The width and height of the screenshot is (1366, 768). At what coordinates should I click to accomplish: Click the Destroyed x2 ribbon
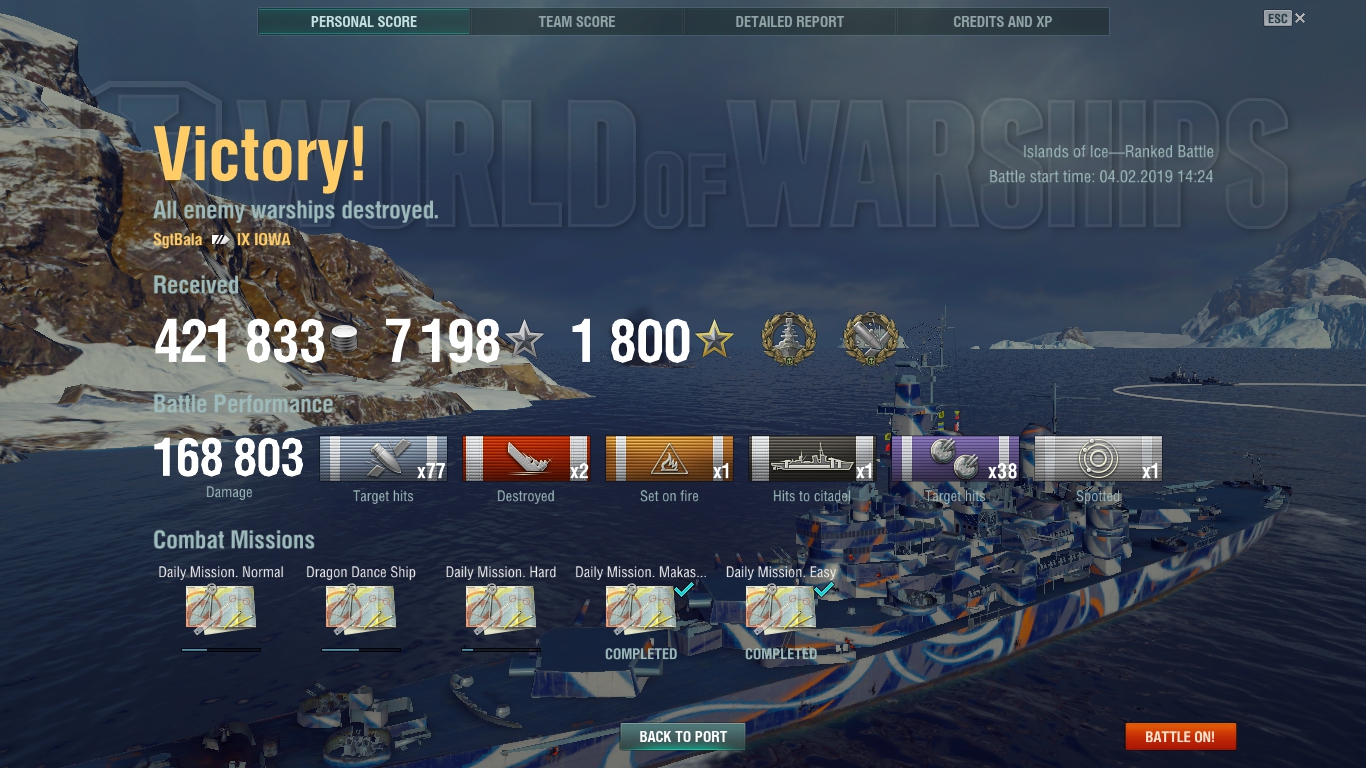(526, 459)
